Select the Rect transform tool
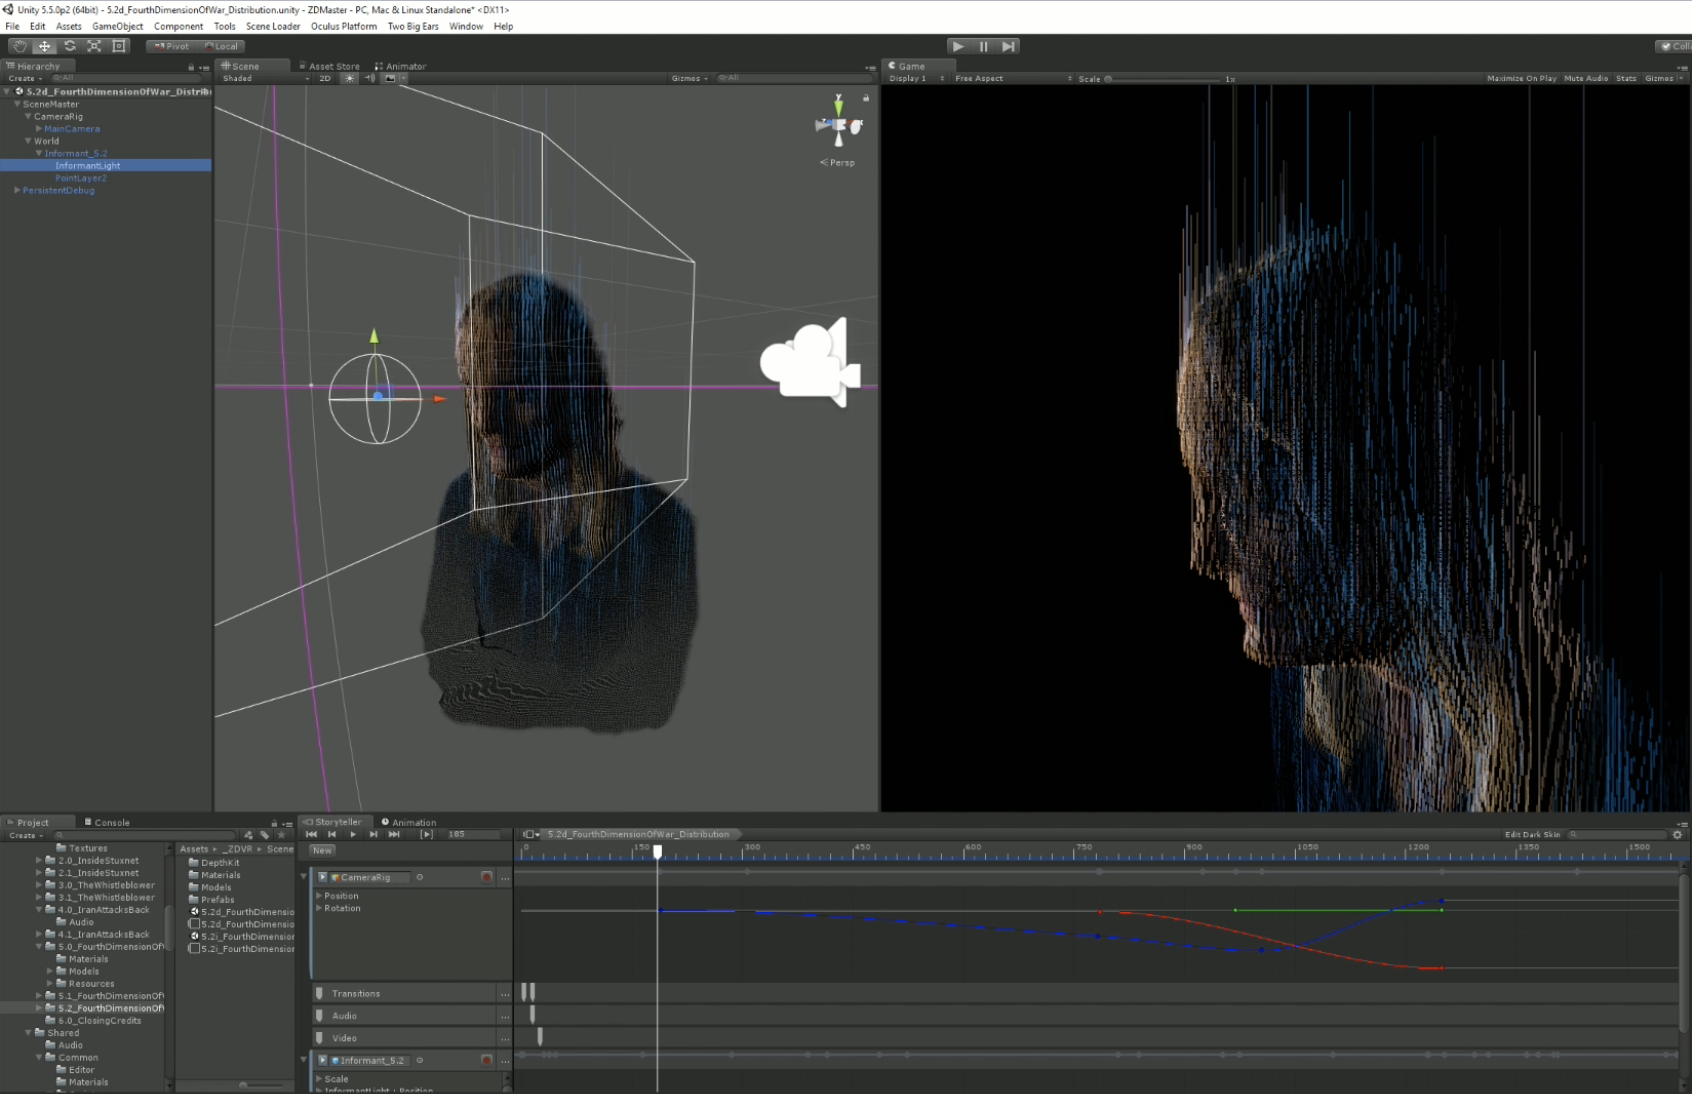The image size is (1692, 1094). coord(119,46)
